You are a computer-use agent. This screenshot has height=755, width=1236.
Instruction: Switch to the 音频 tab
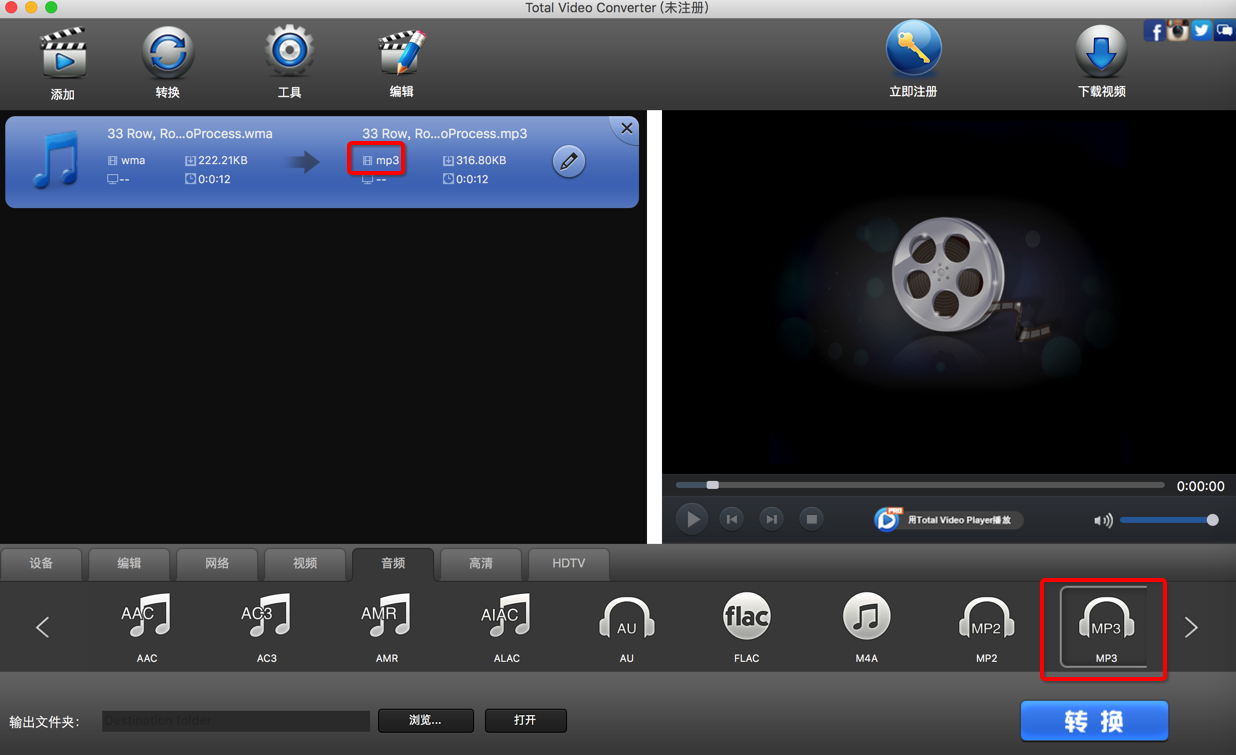[393, 563]
